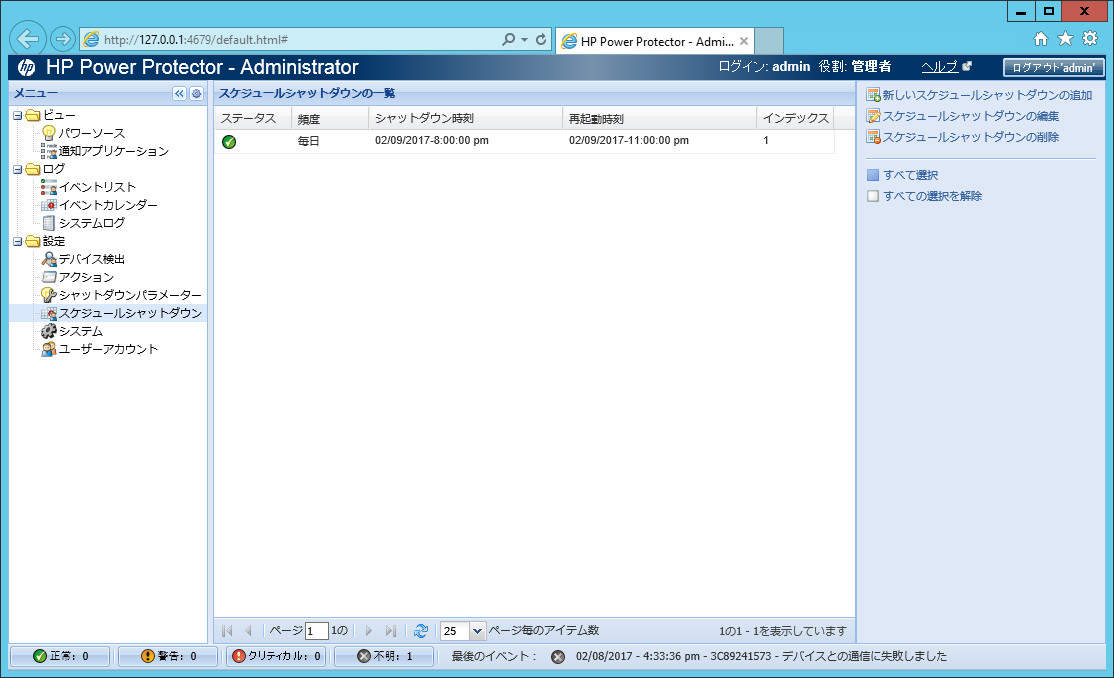Open the new blank browser tab
The height and width of the screenshot is (678, 1114).
(x=769, y=41)
